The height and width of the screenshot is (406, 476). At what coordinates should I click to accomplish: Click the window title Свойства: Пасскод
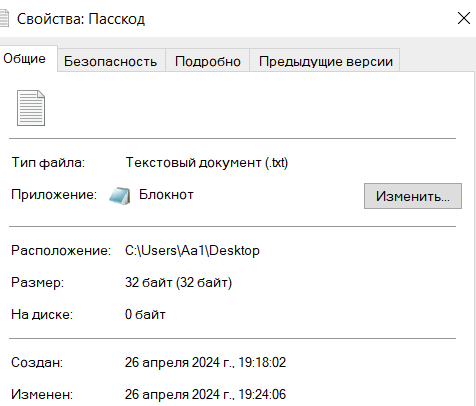(81, 19)
